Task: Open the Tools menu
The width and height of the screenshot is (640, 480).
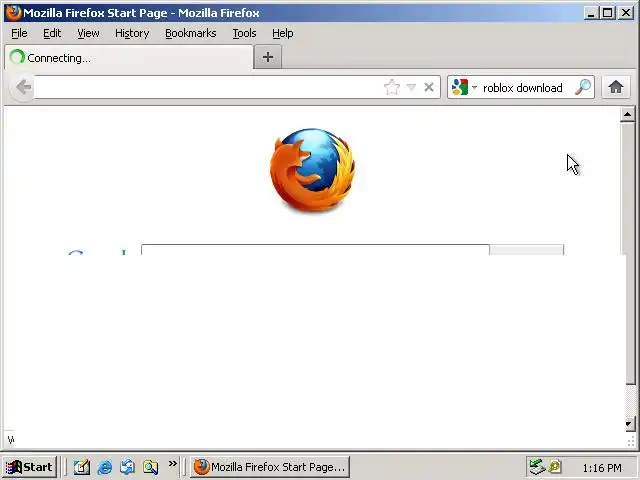Action: click(244, 33)
